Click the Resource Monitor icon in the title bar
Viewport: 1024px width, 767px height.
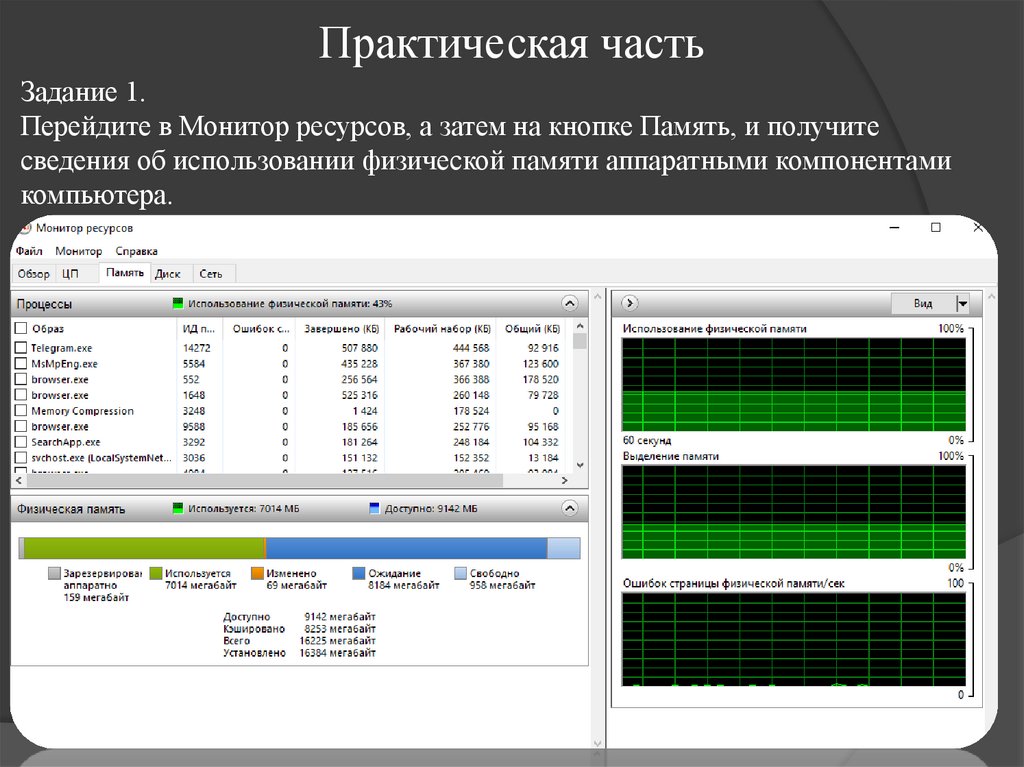[25, 228]
